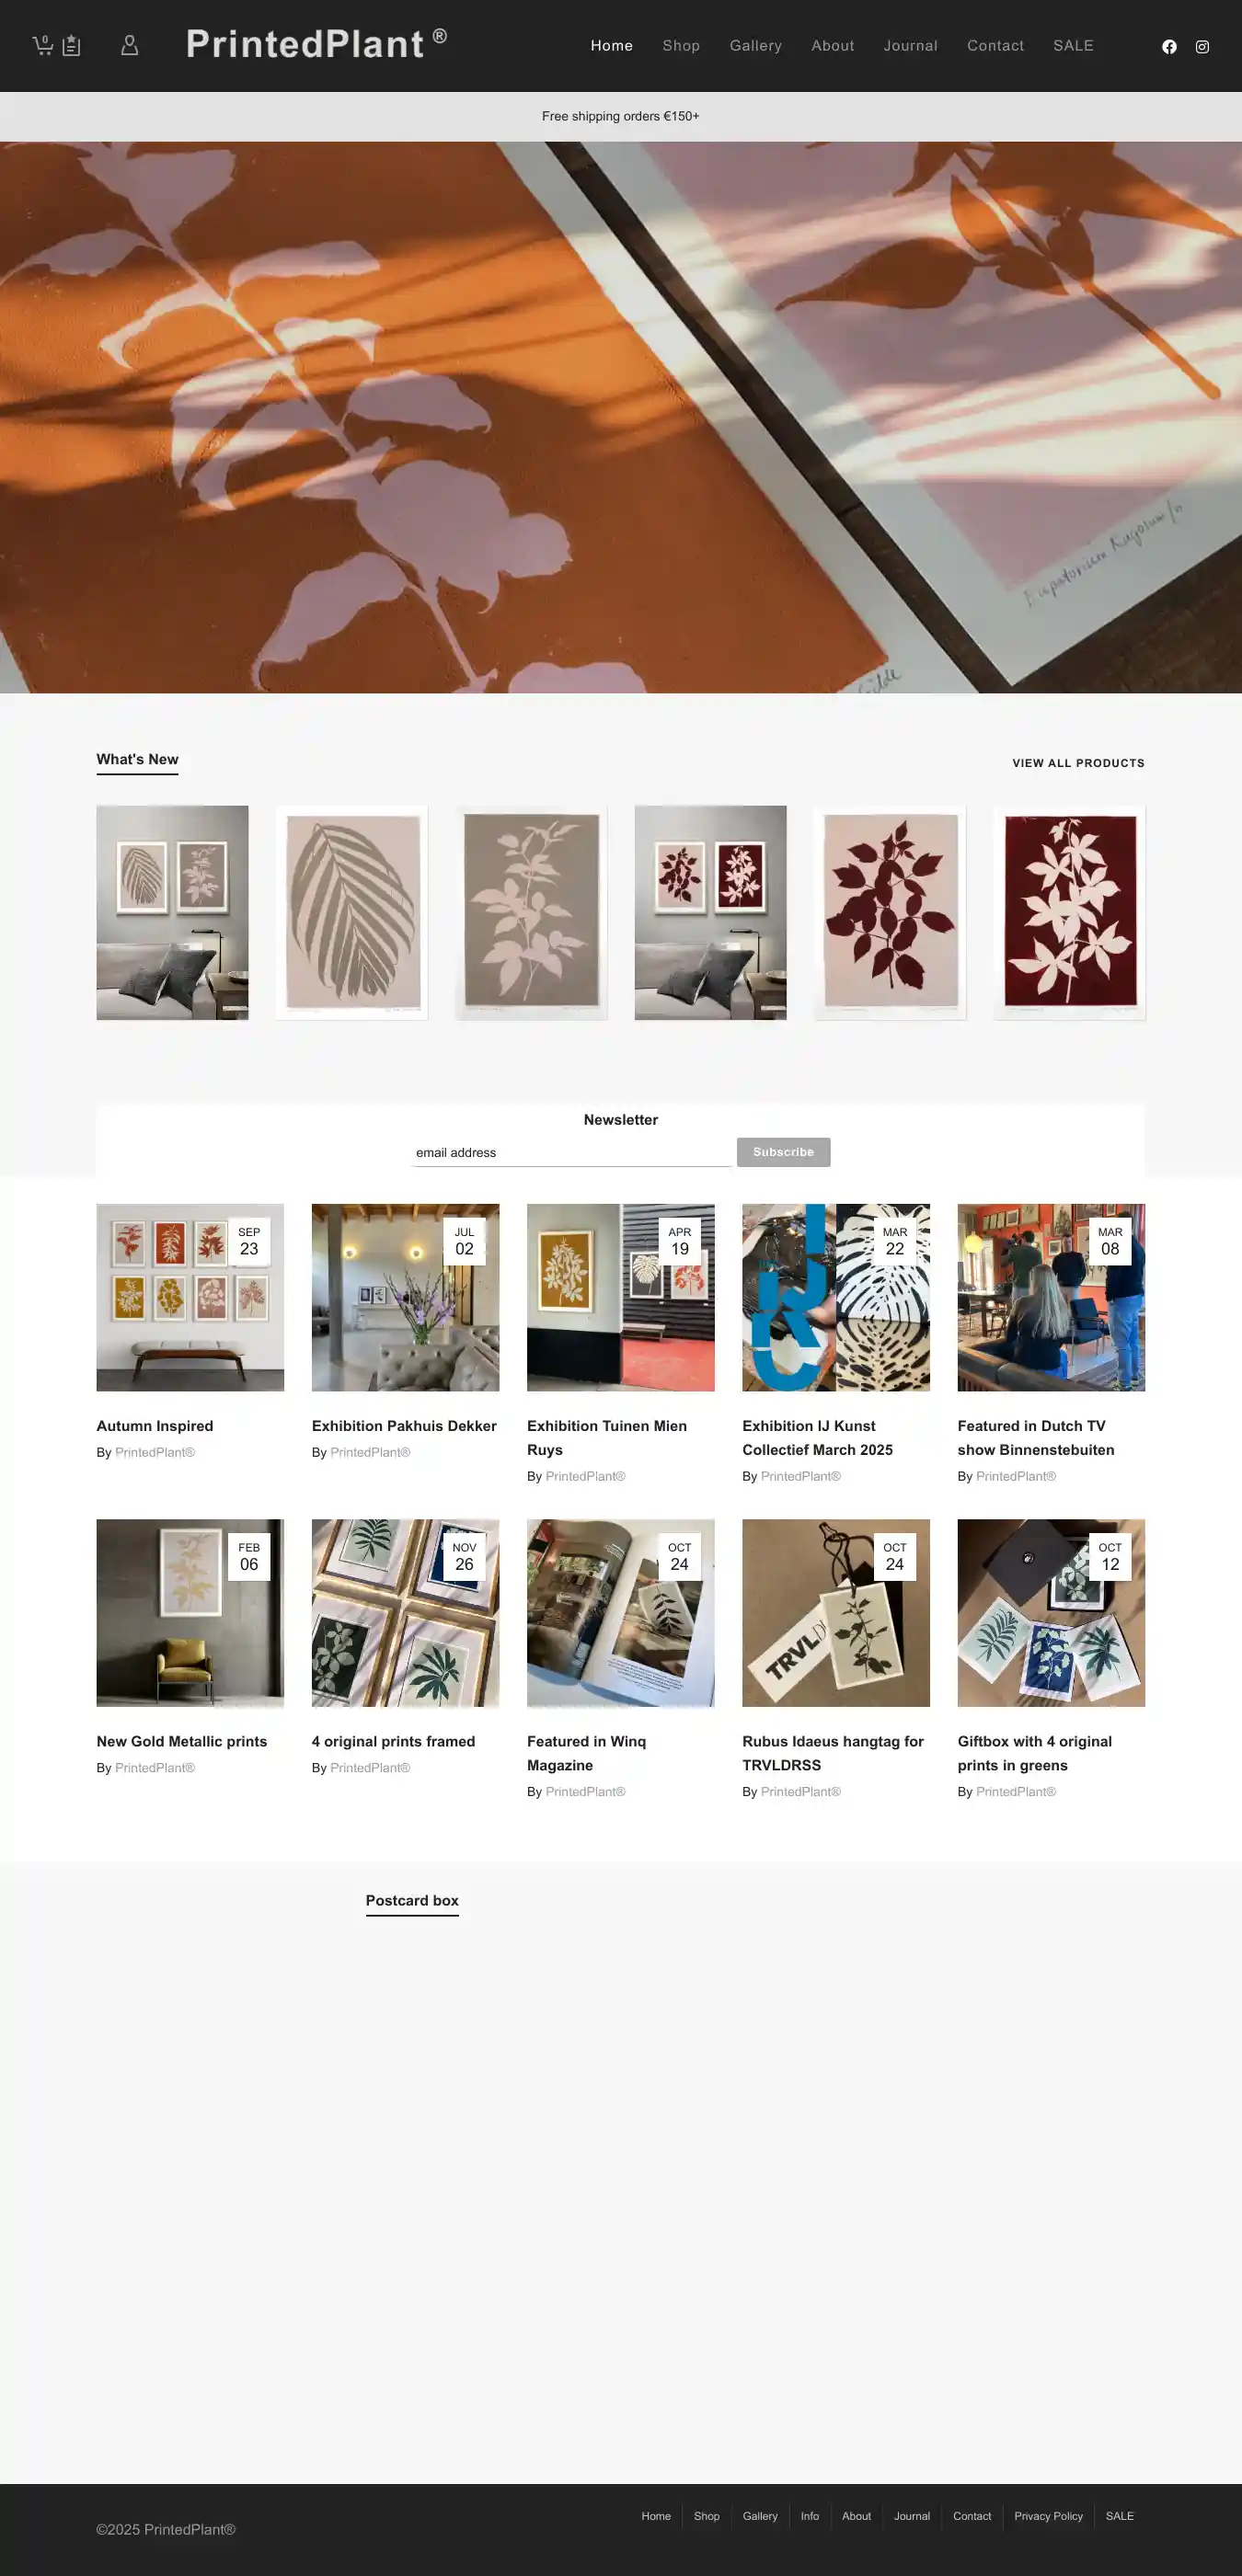
Task: Focus the email address field
Action: tap(572, 1153)
